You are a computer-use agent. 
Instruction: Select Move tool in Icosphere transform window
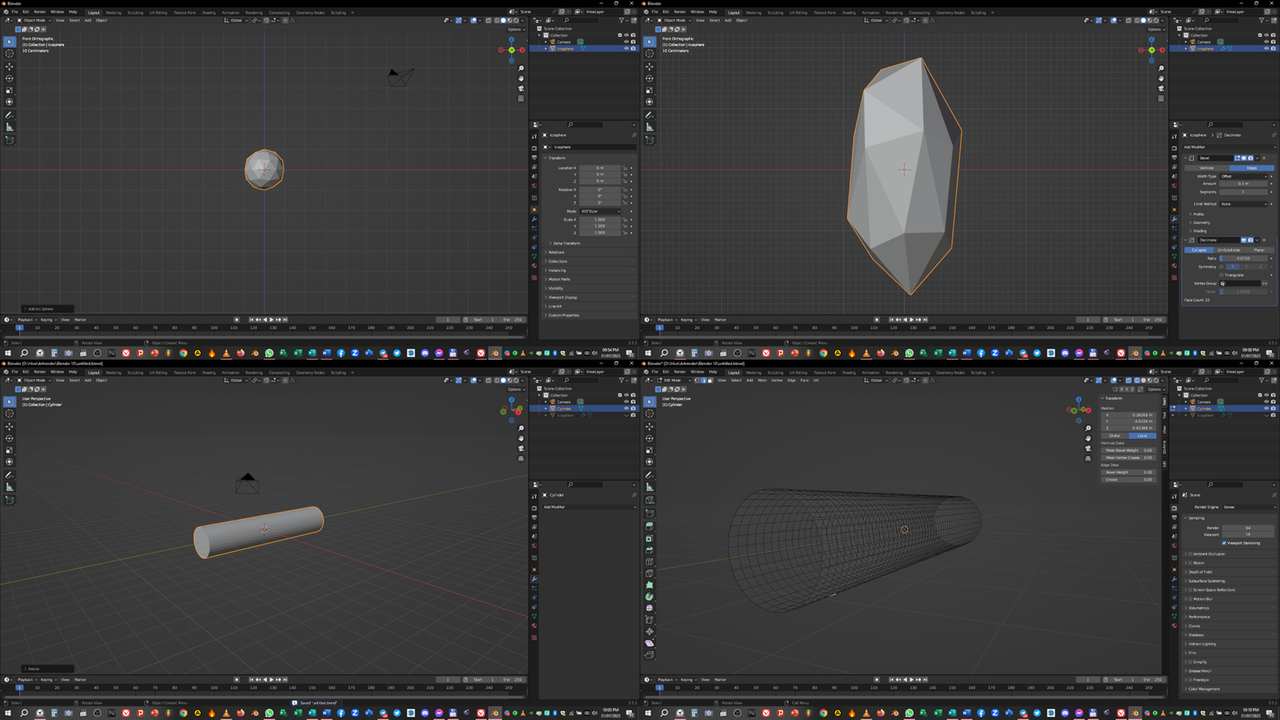[x=9, y=66]
